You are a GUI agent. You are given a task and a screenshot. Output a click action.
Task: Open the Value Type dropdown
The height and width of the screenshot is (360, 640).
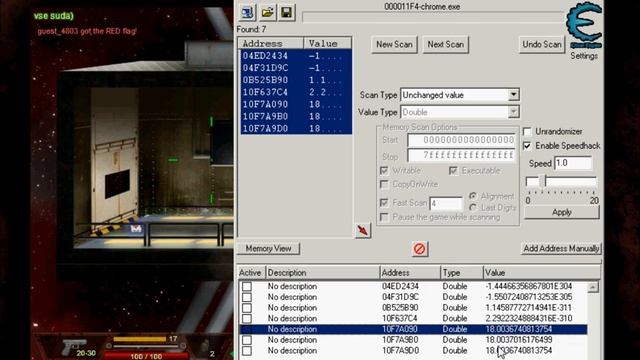[513, 112]
